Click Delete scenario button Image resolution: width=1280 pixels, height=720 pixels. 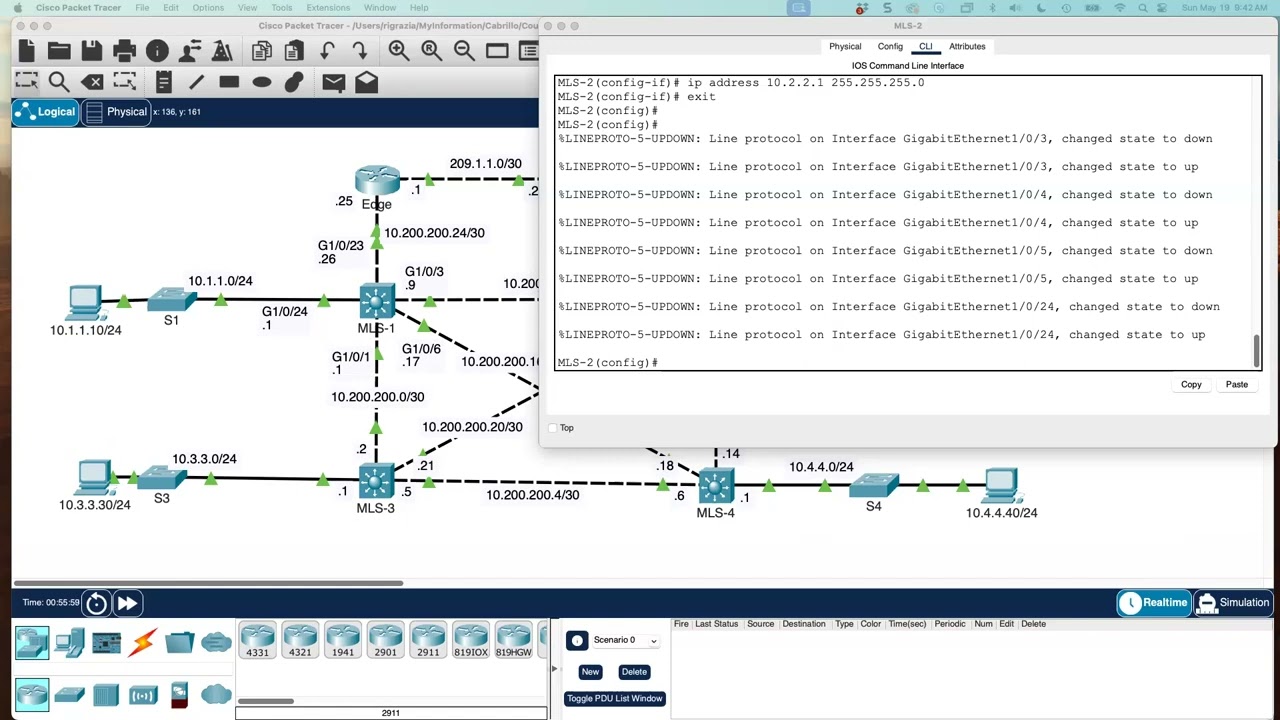click(x=634, y=672)
